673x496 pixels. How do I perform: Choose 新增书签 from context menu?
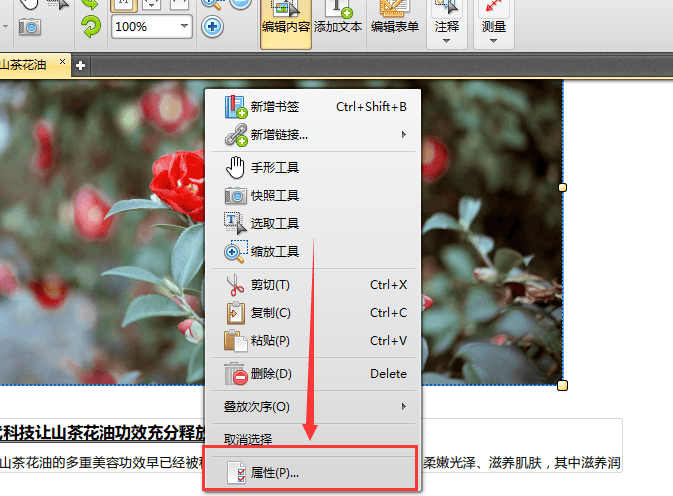[x=315, y=107]
